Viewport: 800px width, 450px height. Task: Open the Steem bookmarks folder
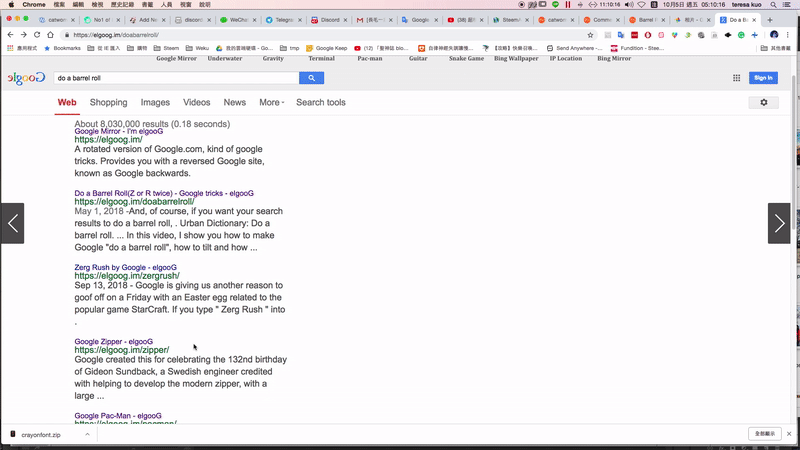tap(166, 48)
